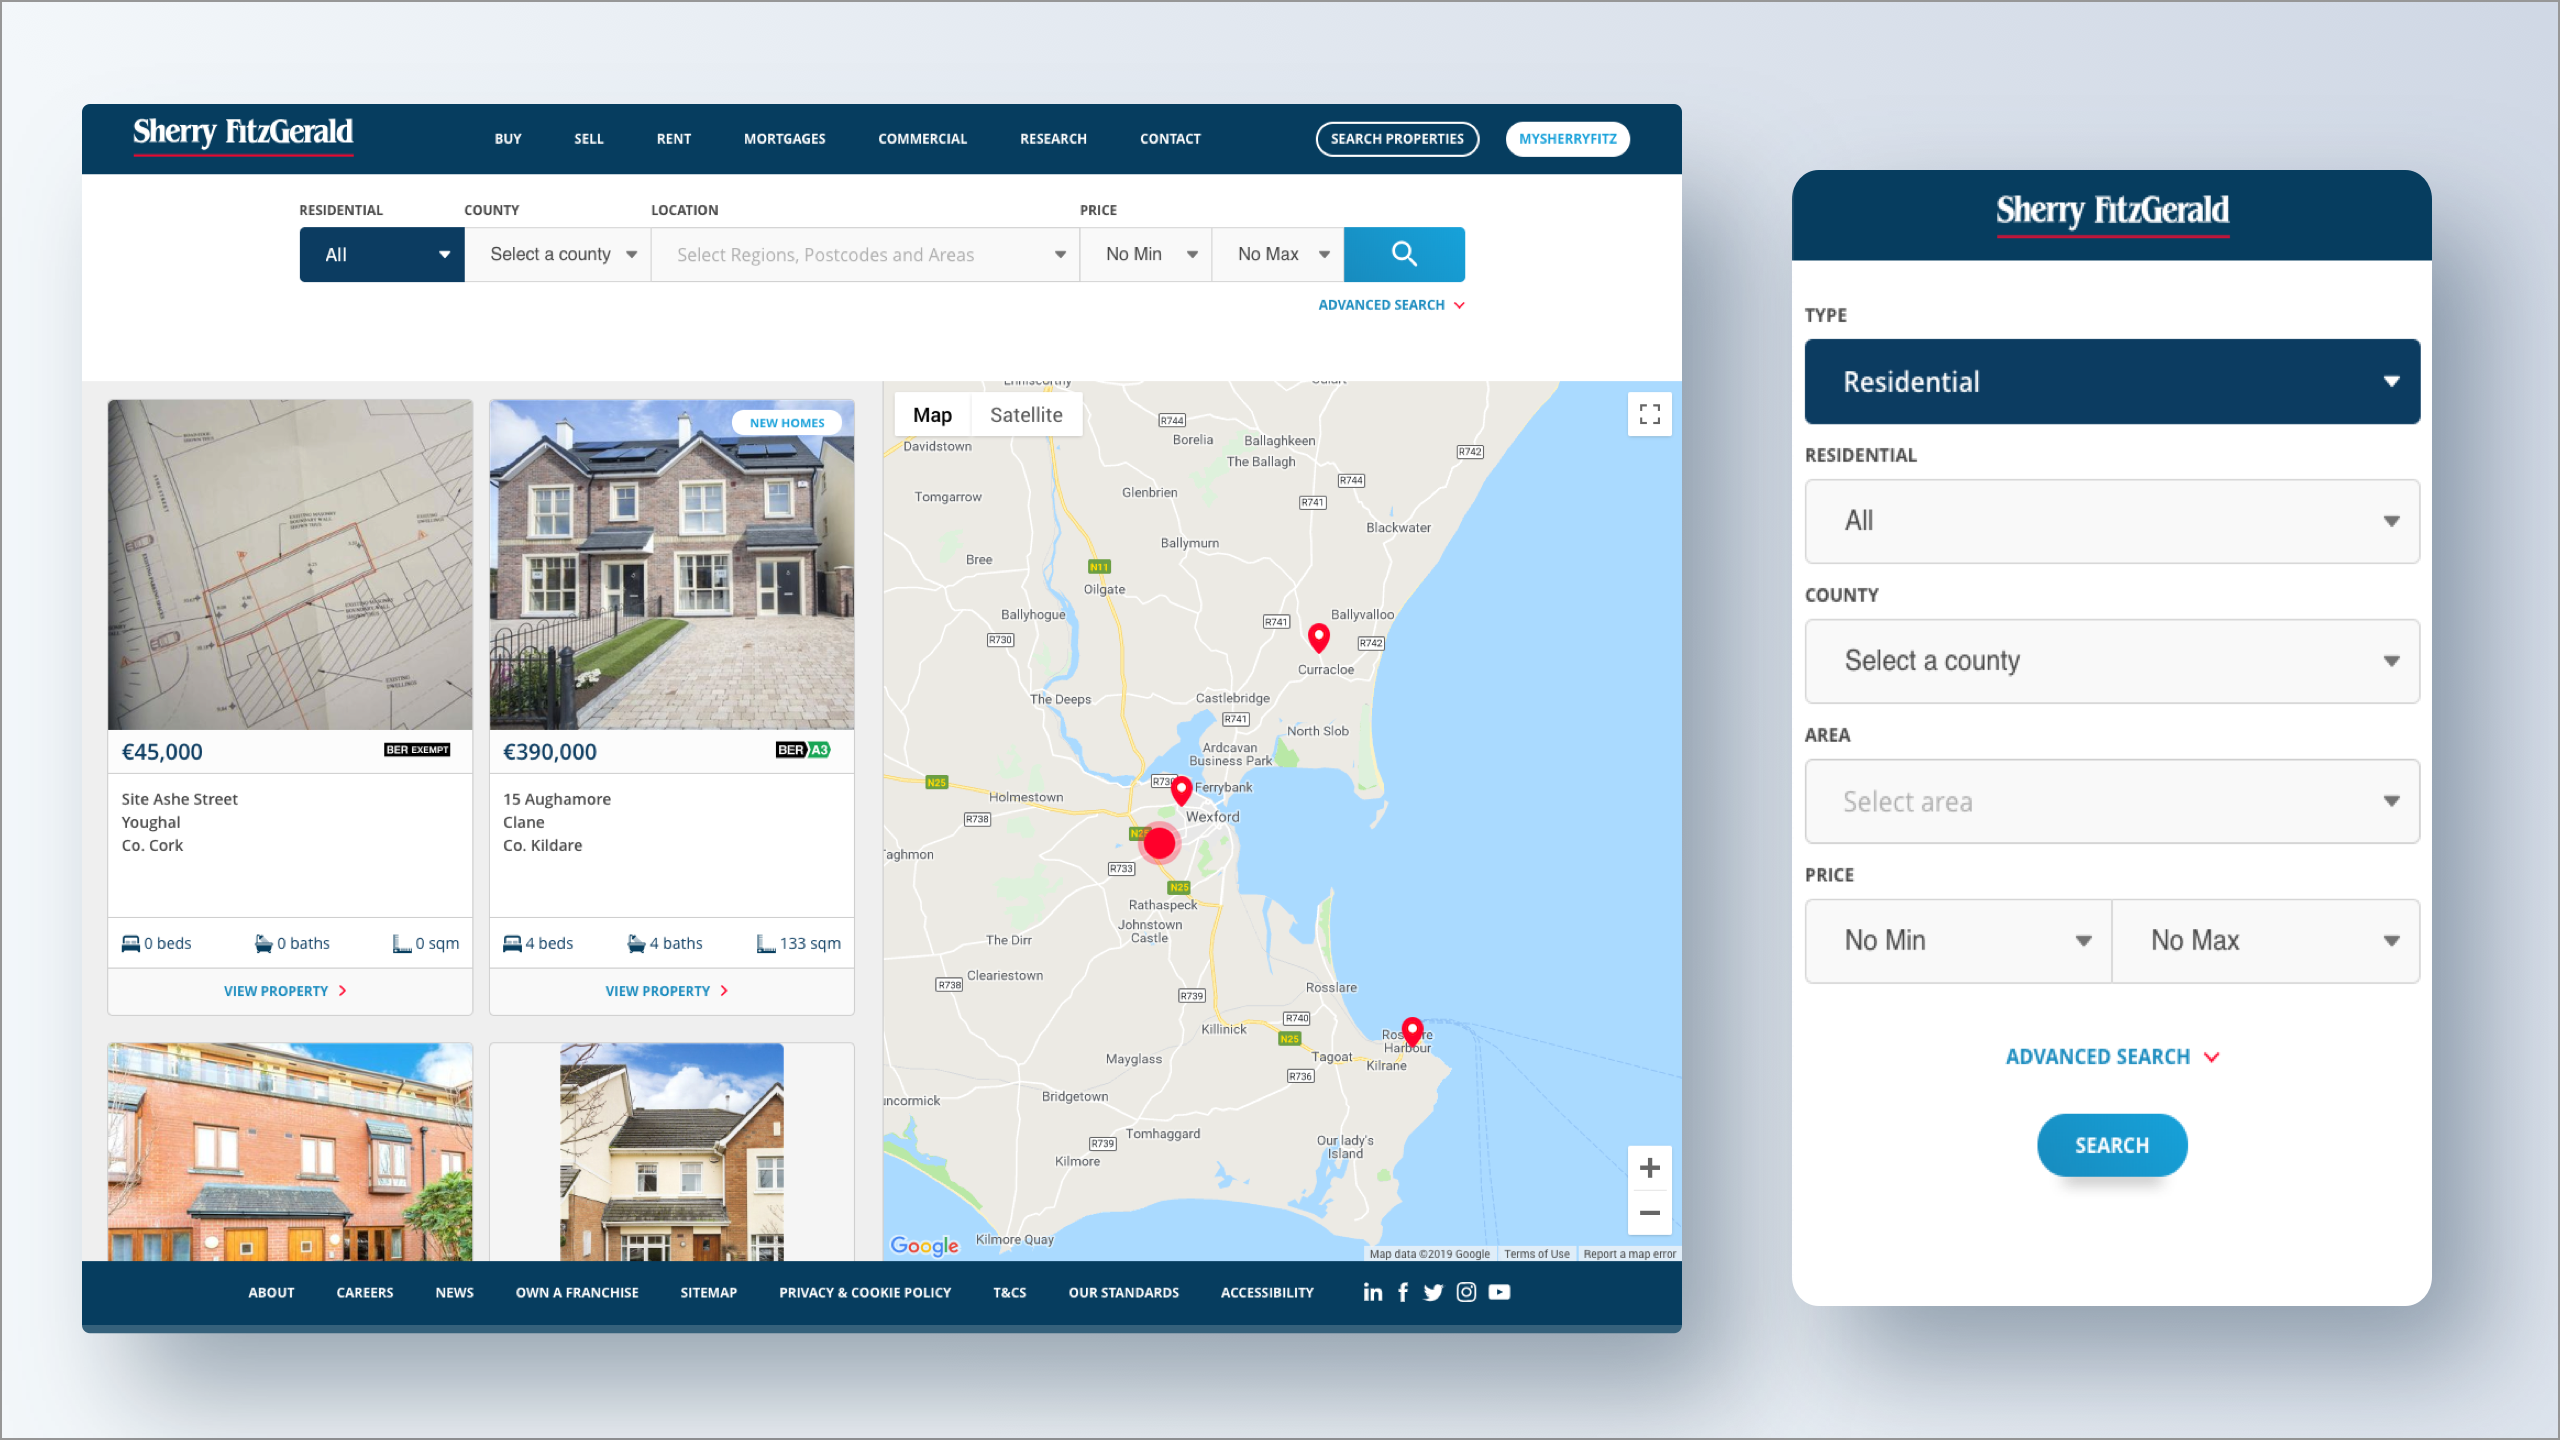Open the YouTube footer icon
The height and width of the screenshot is (1440, 2560).
(1499, 1292)
